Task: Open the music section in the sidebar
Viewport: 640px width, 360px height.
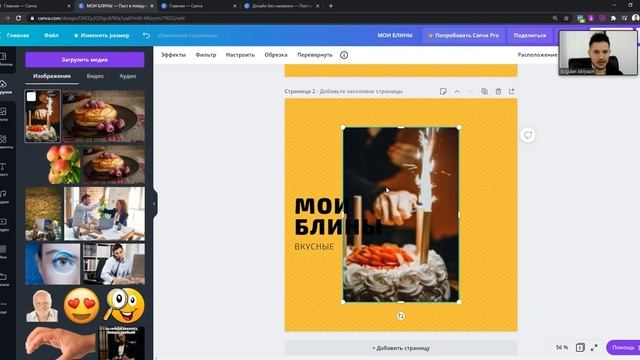Action: click(x=4, y=196)
